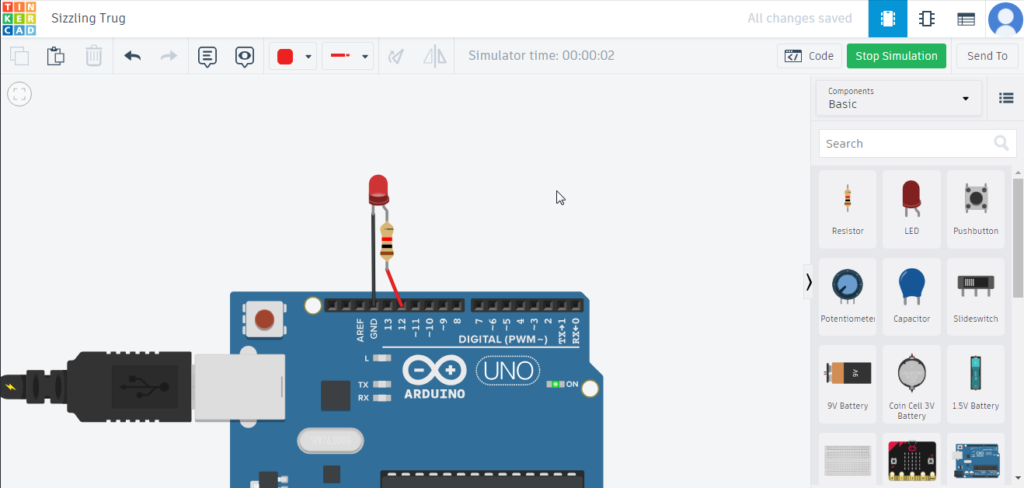Select the micro:bit component
Image resolution: width=1024 pixels, height=488 pixels.
(x=912, y=461)
